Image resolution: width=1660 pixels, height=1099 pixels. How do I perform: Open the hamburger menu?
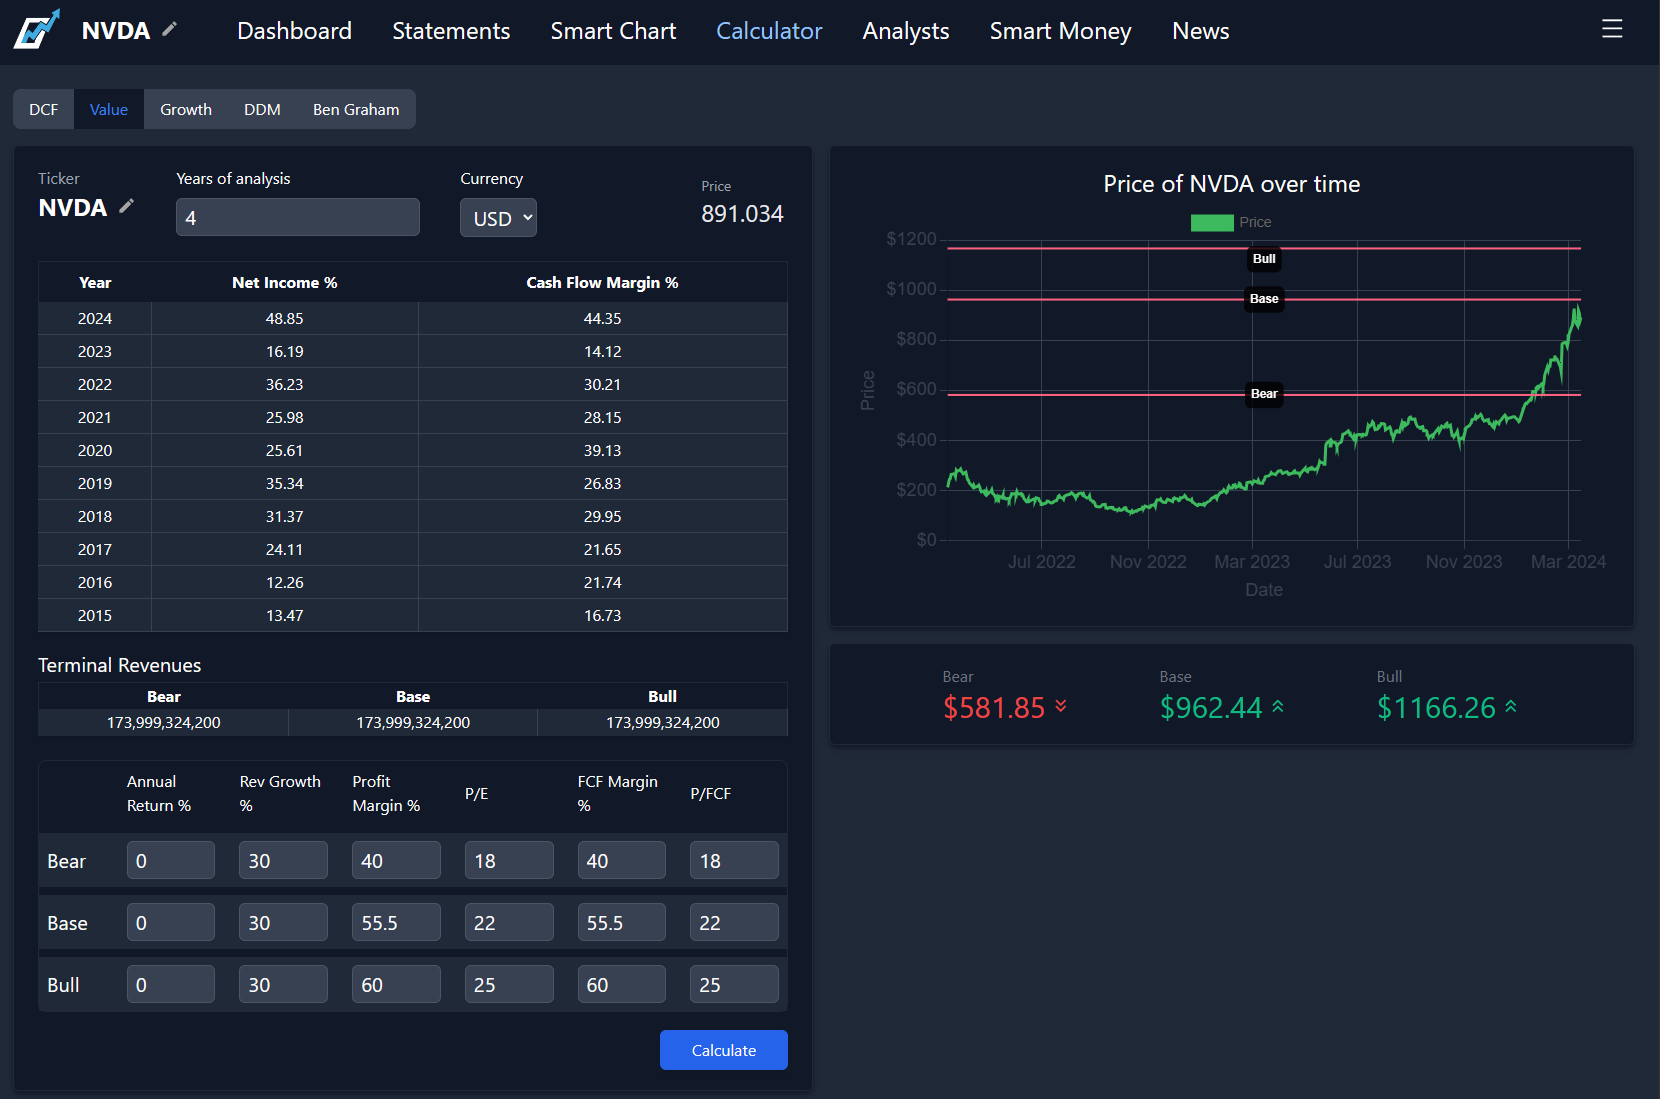click(1612, 29)
